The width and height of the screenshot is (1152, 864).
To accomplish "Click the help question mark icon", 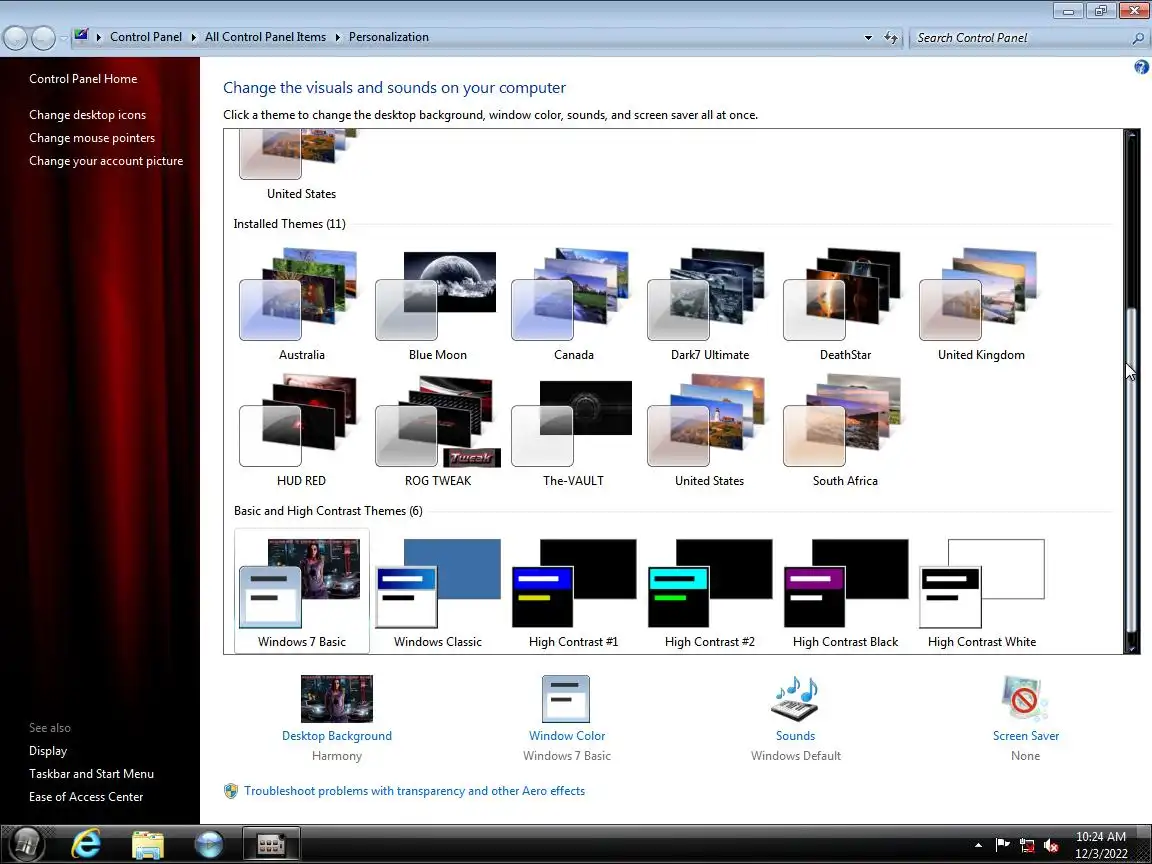I will 1141,67.
